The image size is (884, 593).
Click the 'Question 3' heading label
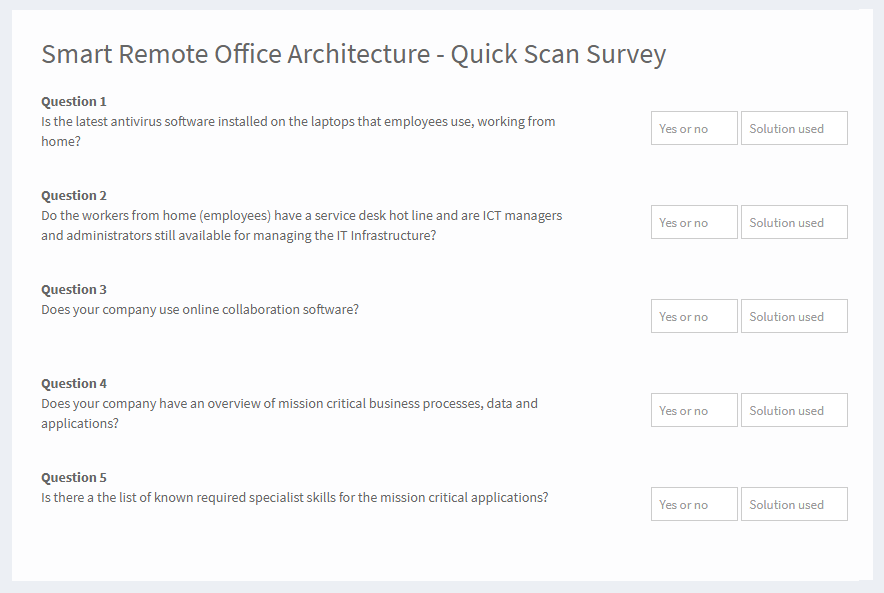74,290
